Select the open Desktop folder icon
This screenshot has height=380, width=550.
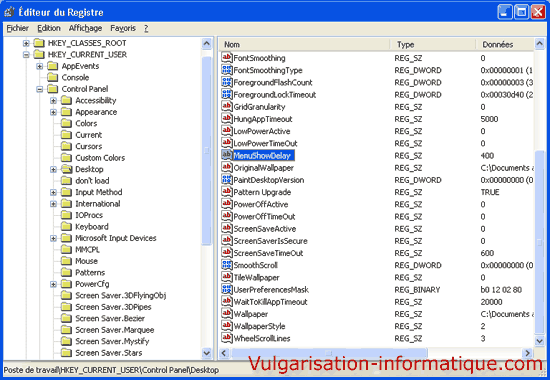click(66, 169)
